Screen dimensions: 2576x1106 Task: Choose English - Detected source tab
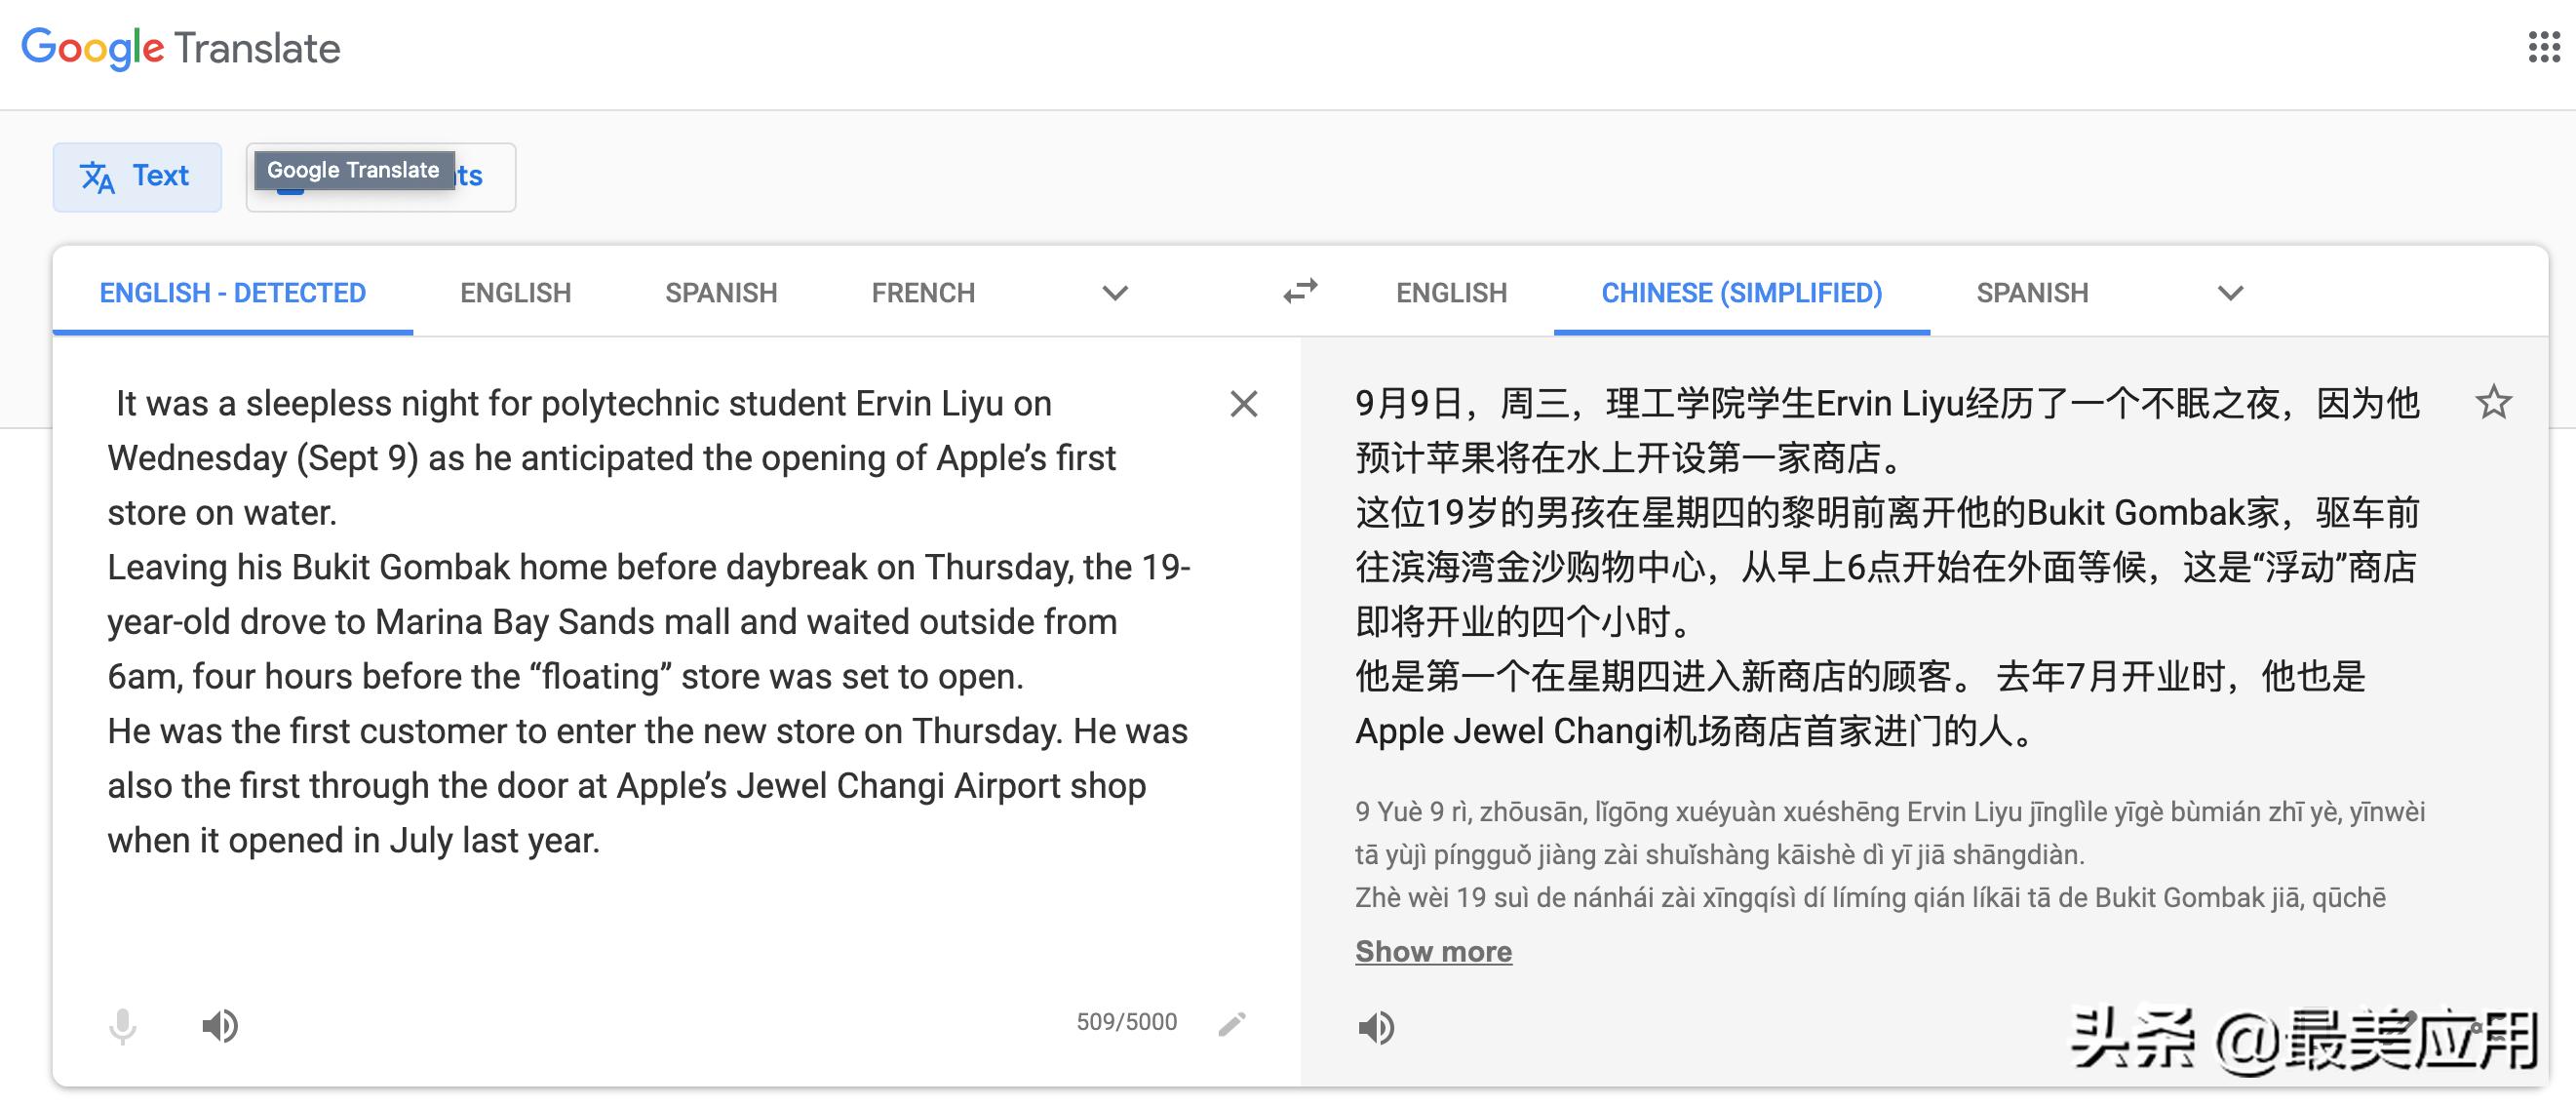pos(232,293)
